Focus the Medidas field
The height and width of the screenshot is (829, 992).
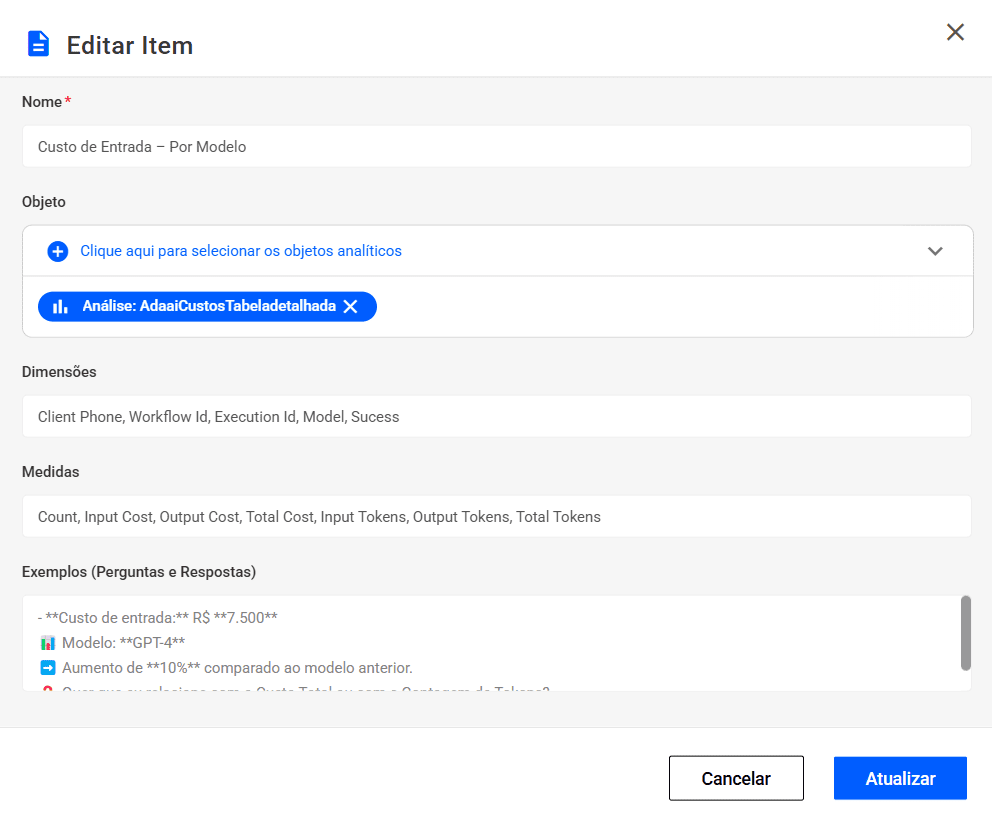(x=496, y=516)
